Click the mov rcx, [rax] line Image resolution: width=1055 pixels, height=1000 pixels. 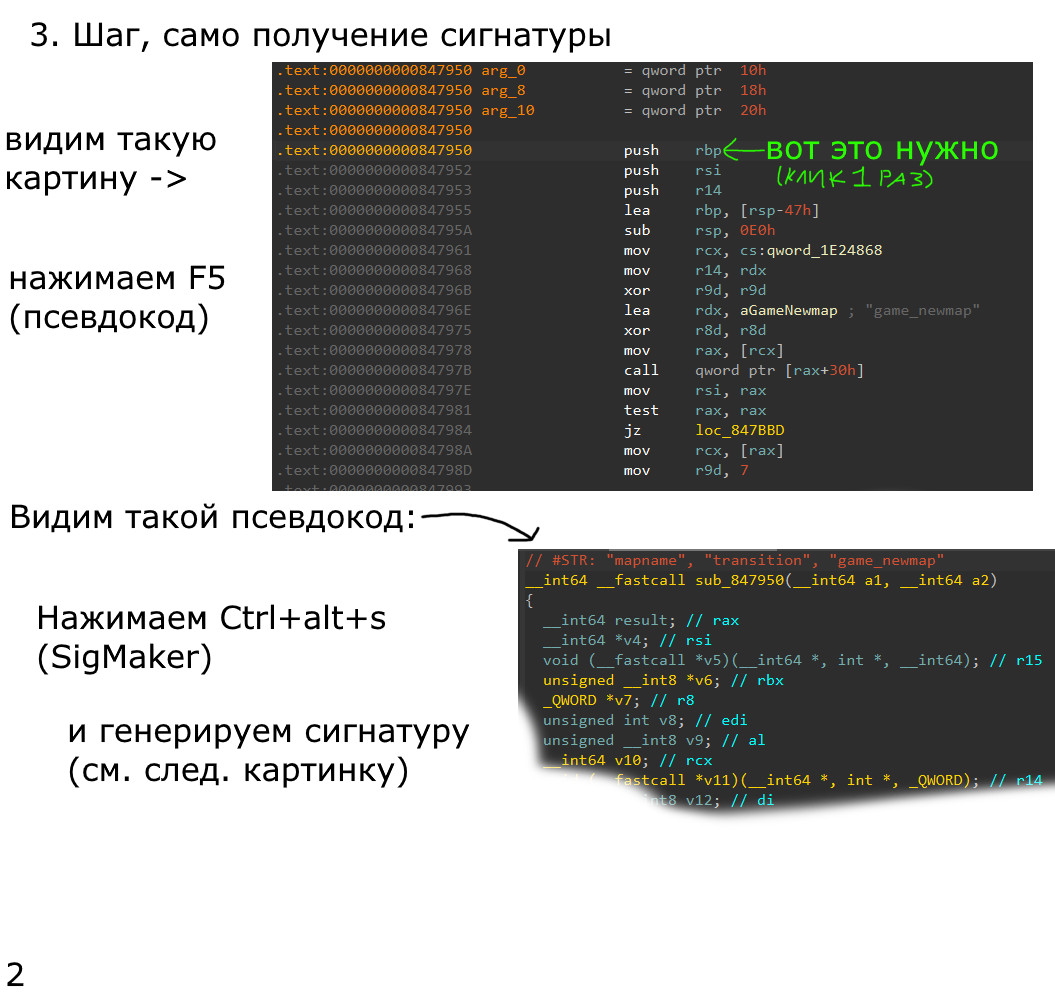(704, 450)
